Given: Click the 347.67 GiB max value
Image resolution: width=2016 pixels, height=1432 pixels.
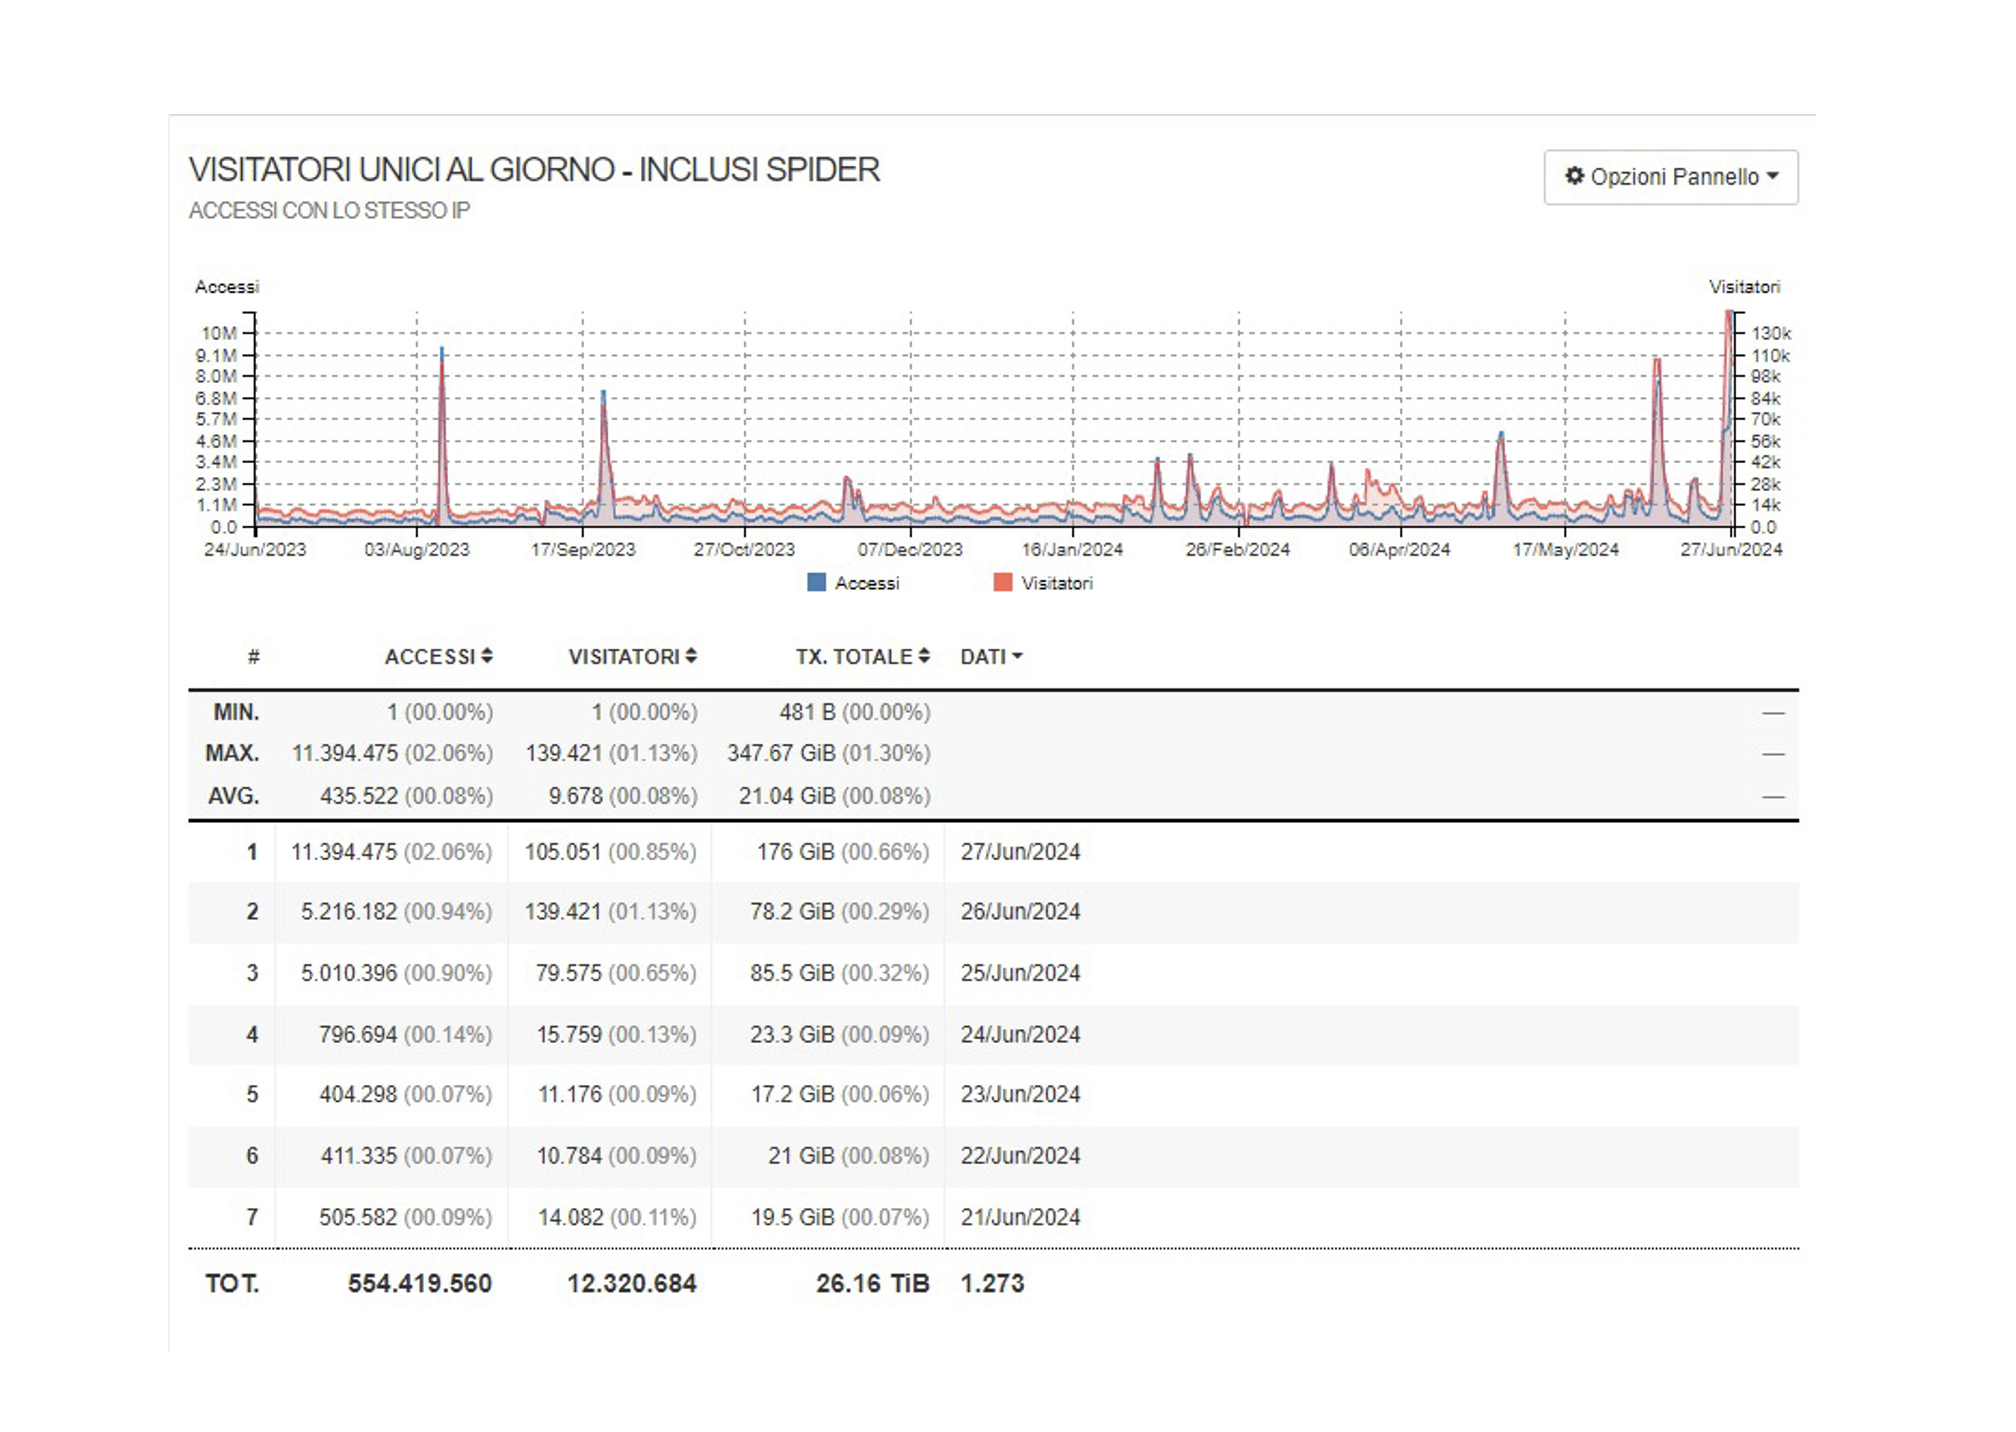Looking at the screenshot, I should click(781, 754).
